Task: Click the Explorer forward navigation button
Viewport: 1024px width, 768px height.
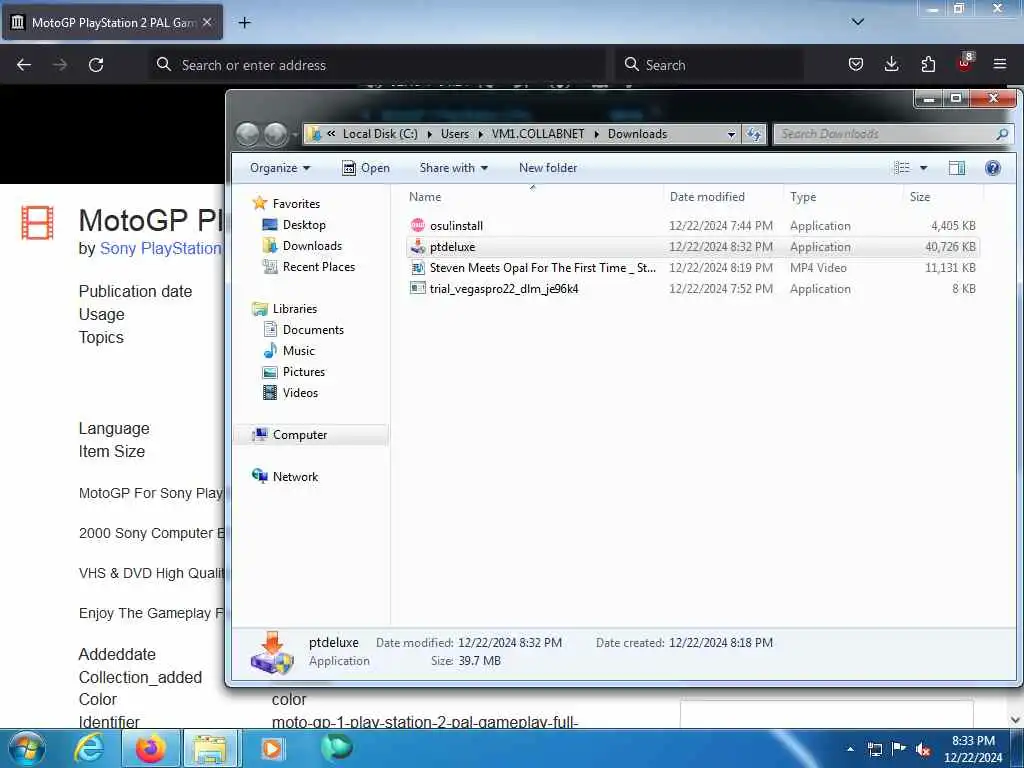Action: tap(275, 134)
